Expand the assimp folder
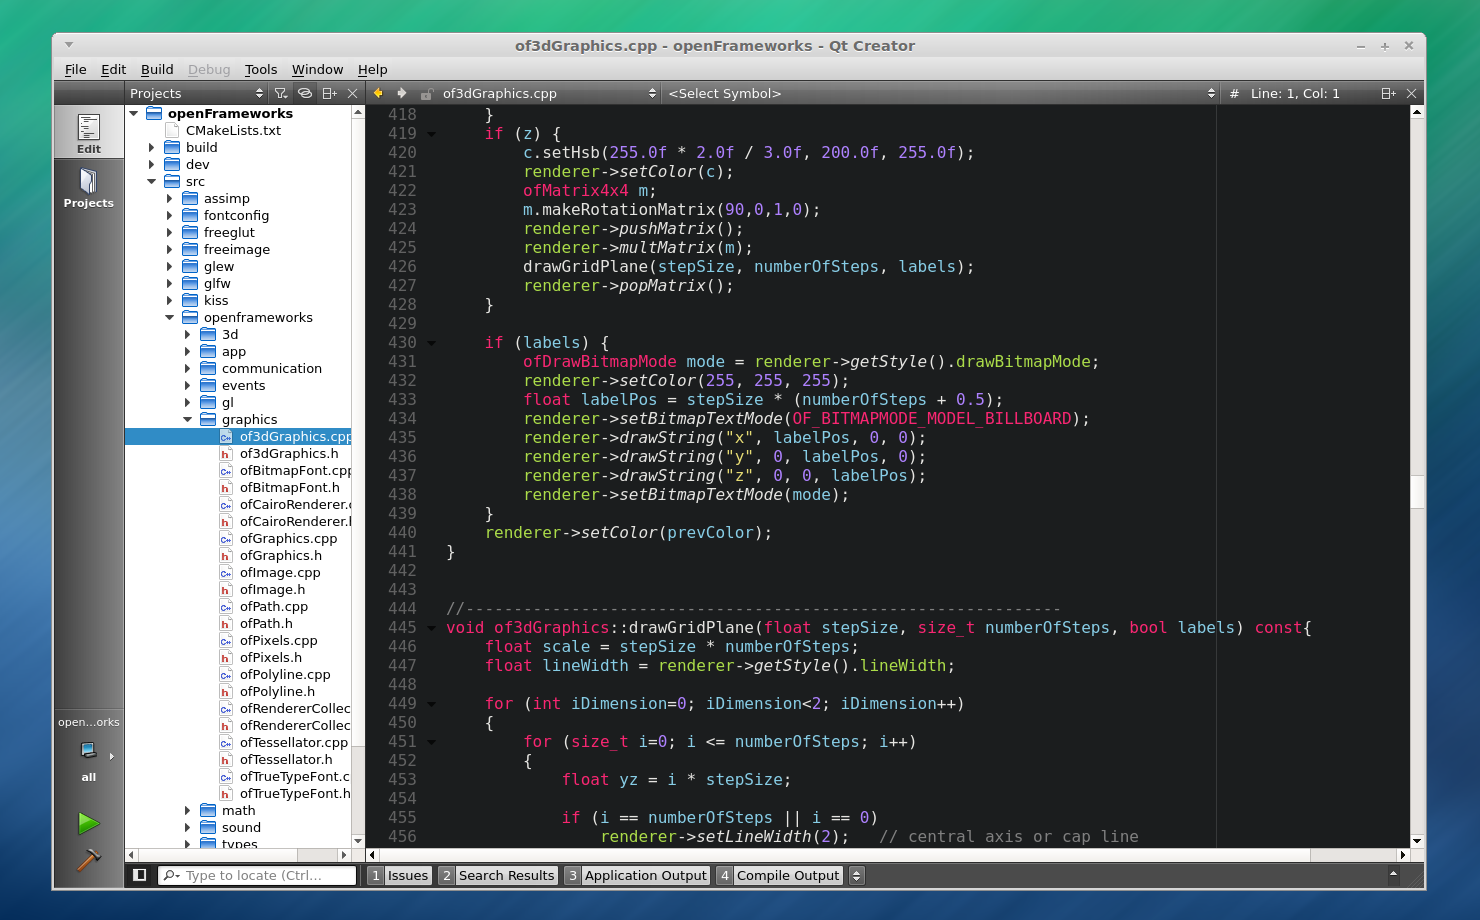The width and height of the screenshot is (1480, 920). [x=170, y=199]
